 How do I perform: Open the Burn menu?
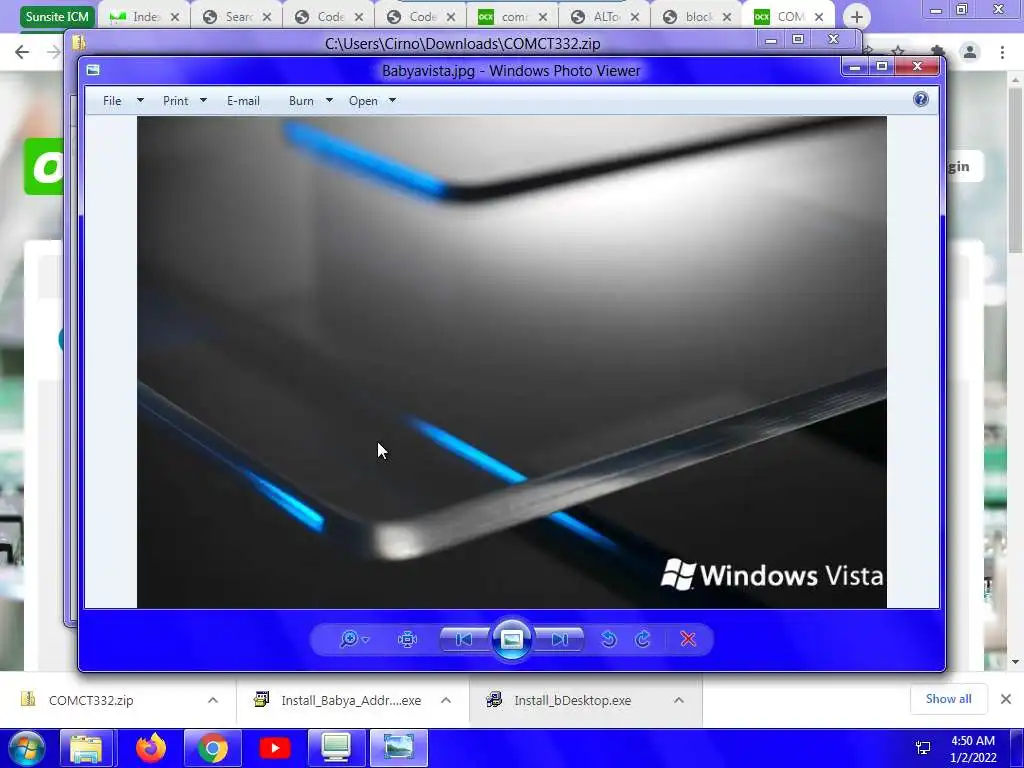301,101
